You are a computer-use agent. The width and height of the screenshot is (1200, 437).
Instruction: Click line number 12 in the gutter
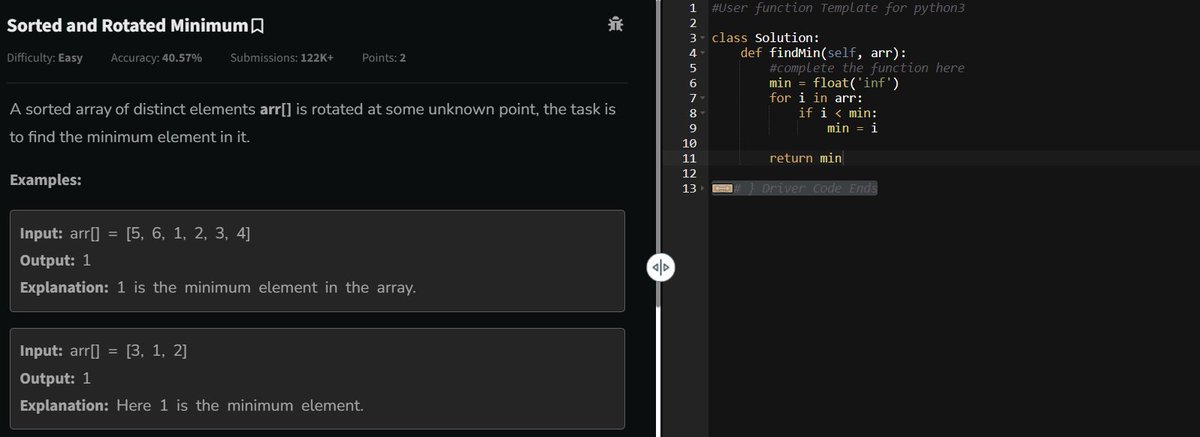[688, 174]
